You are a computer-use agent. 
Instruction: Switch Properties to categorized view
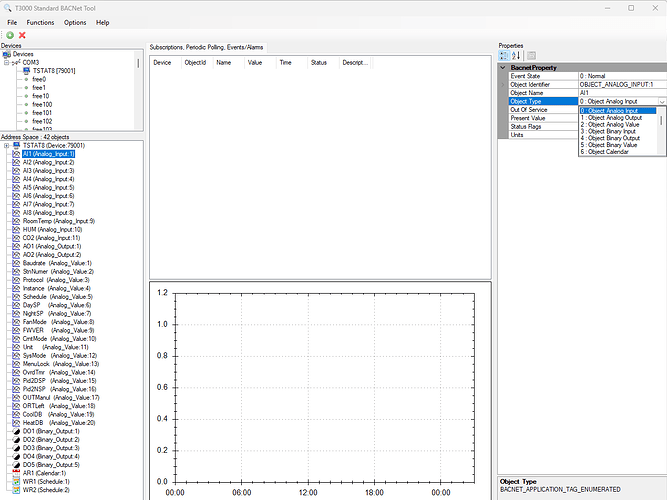click(504, 55)
